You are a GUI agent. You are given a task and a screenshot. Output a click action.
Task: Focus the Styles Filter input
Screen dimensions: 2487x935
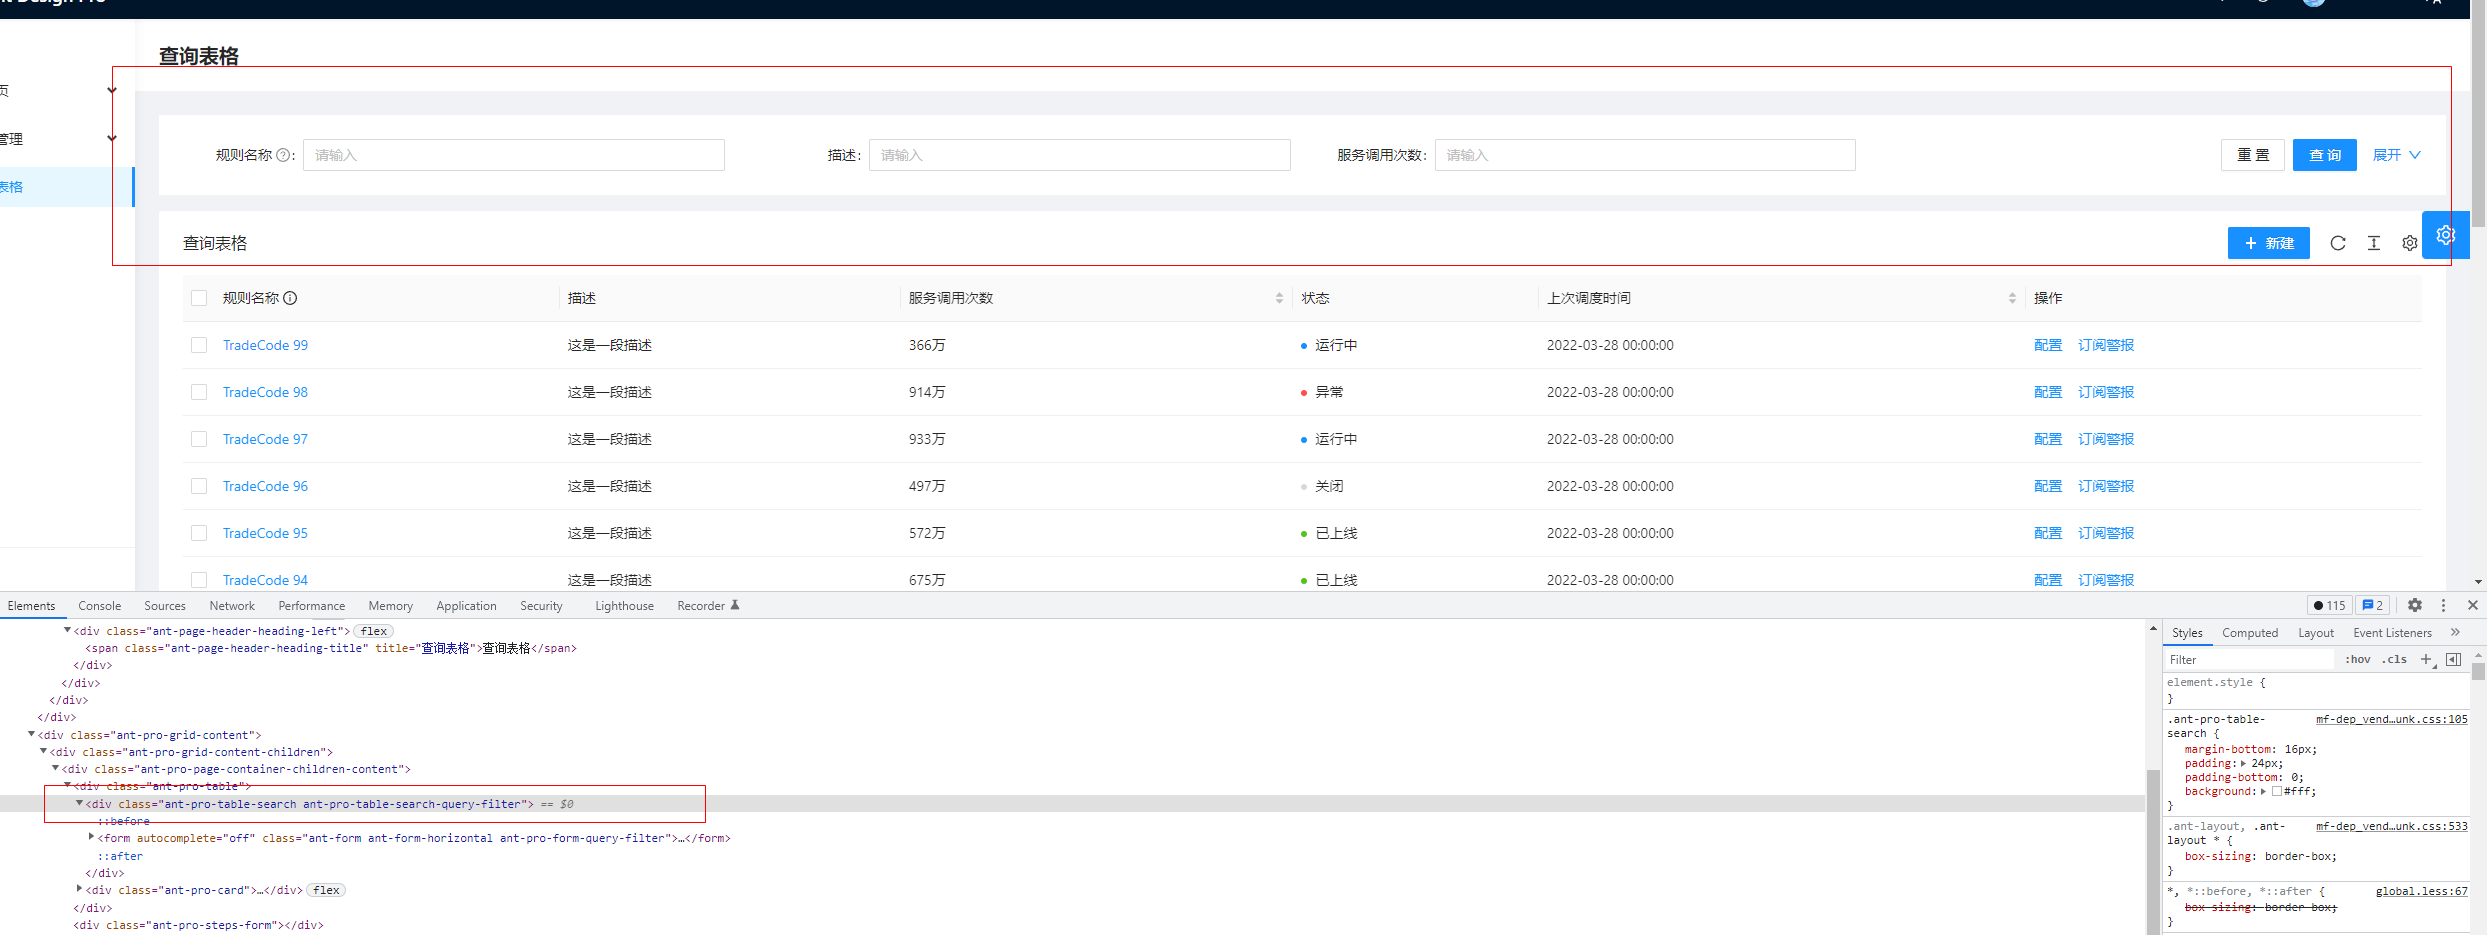(2249, 659)
